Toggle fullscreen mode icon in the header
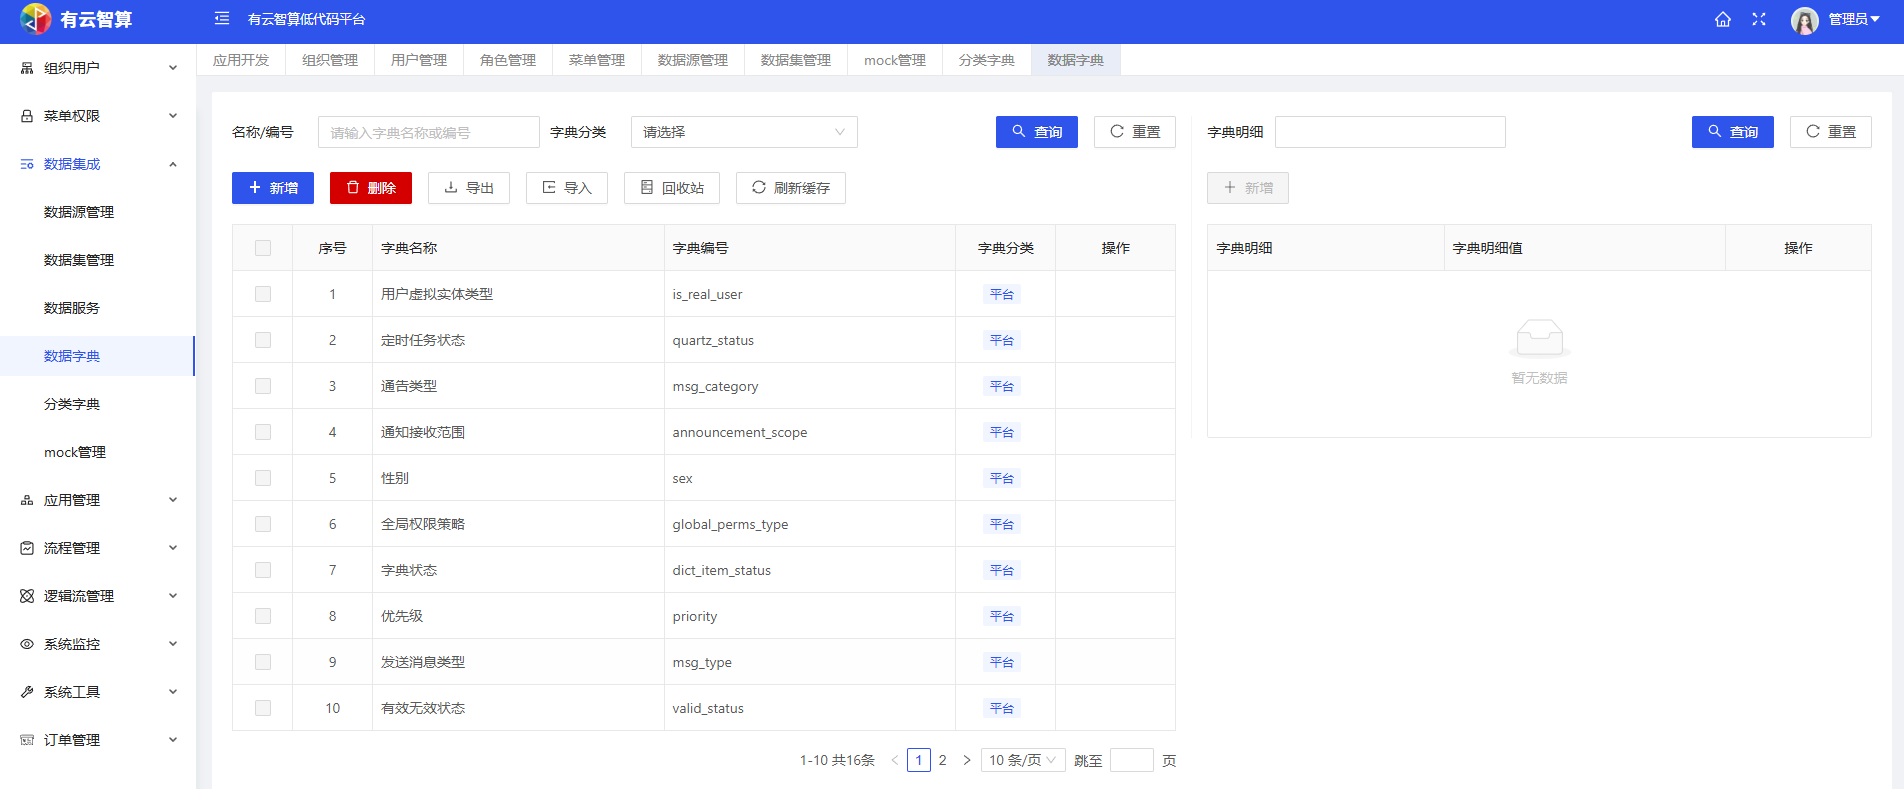Screen dimensions: 1904x789 [x=1759, y=19]
